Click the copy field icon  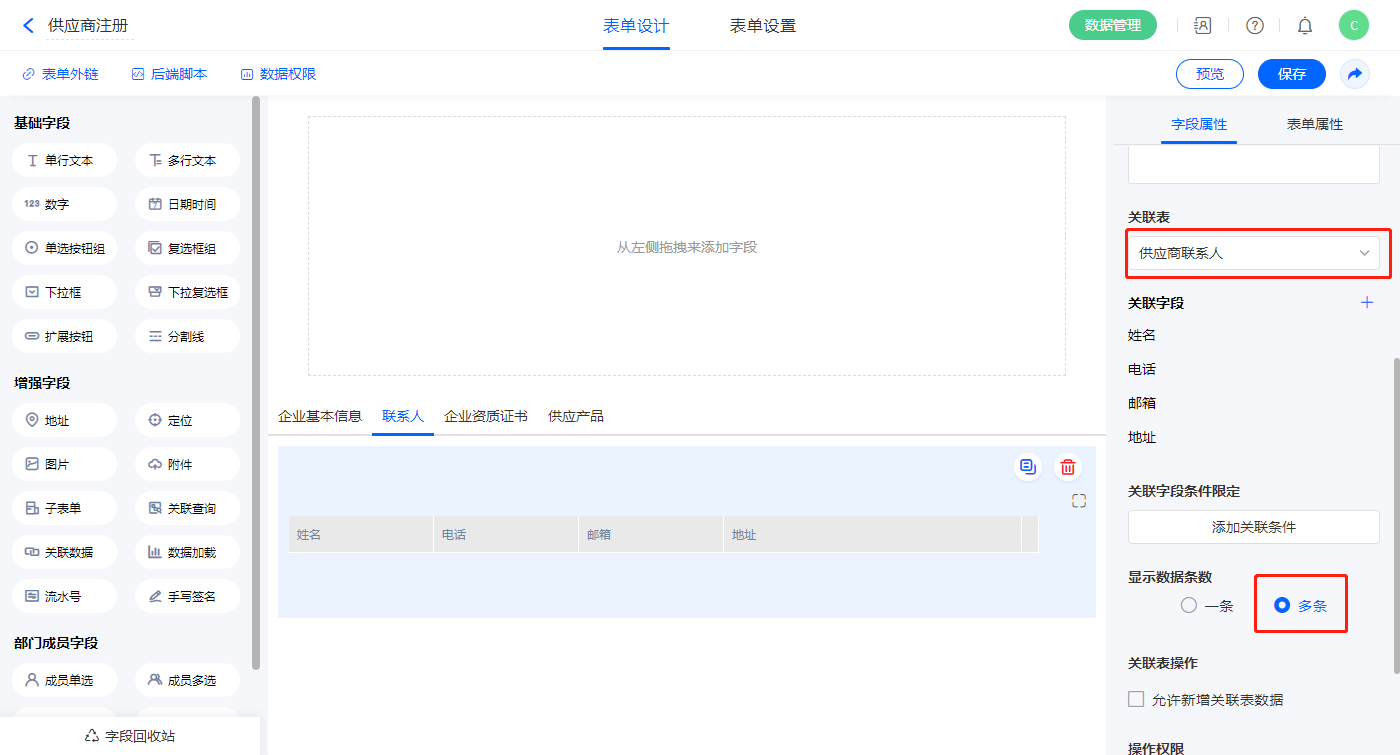click(1027, 467)
